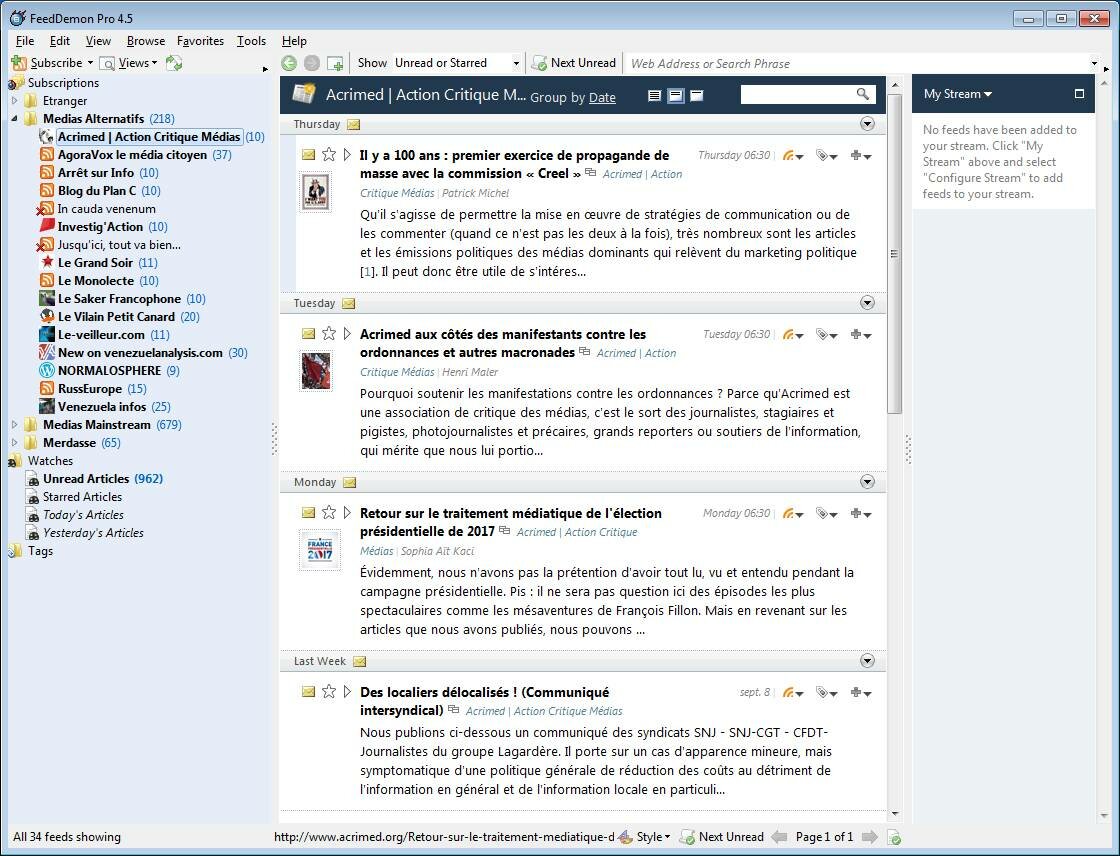The height and width of the screenshot is (856, 1120).
Task: Open the My Stream dropdown menu
Action: (957, 94)
